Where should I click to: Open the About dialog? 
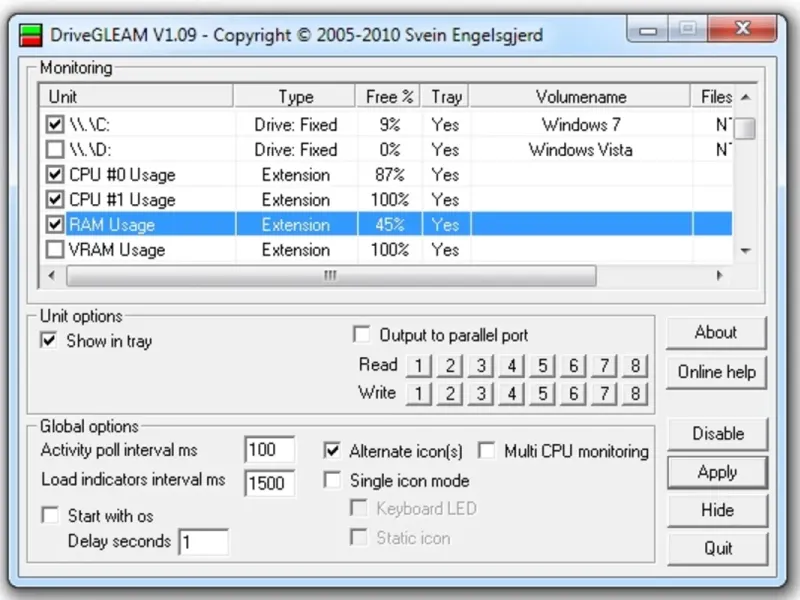pos(716,333)
